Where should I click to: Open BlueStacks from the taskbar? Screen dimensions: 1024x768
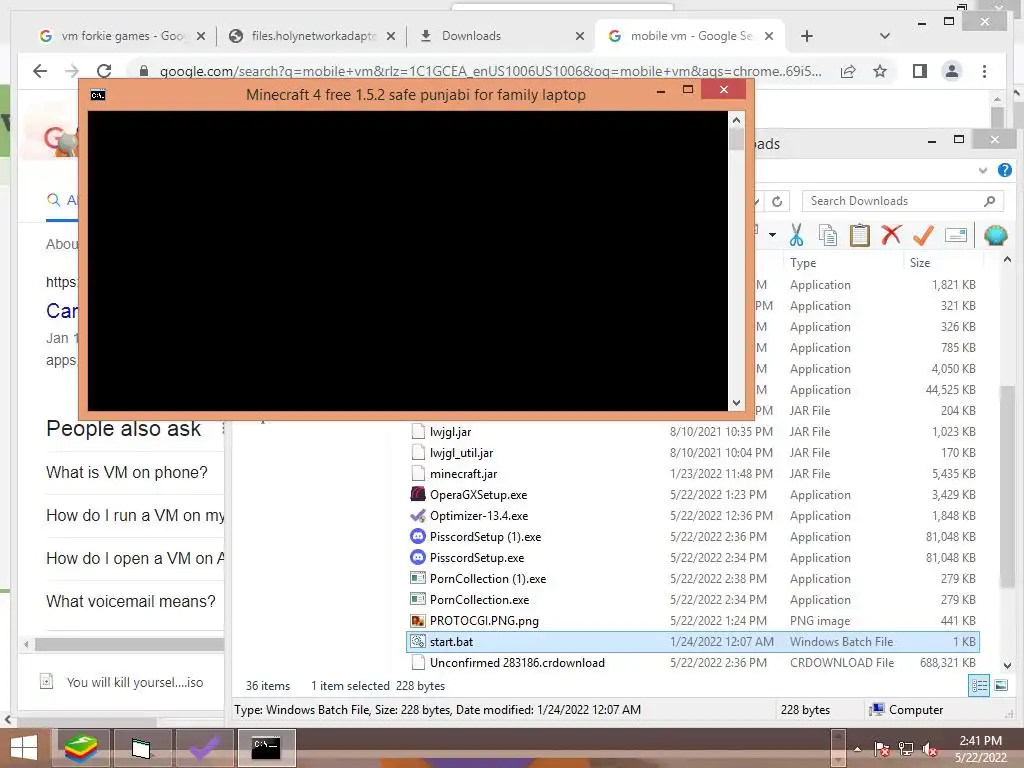pyautogui.click(x=81, y=748)
